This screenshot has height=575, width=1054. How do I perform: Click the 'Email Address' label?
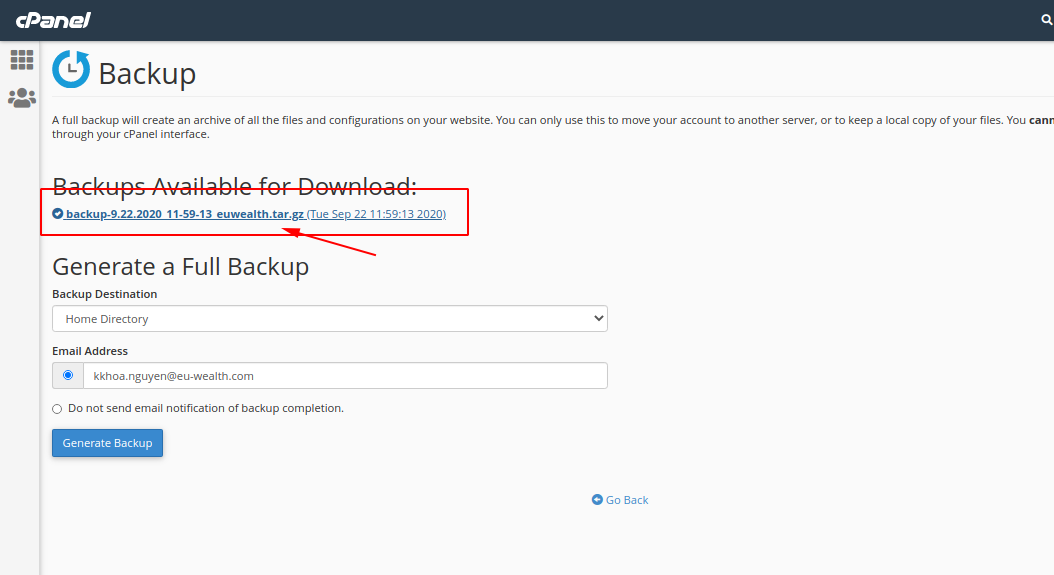click(90, 351)
